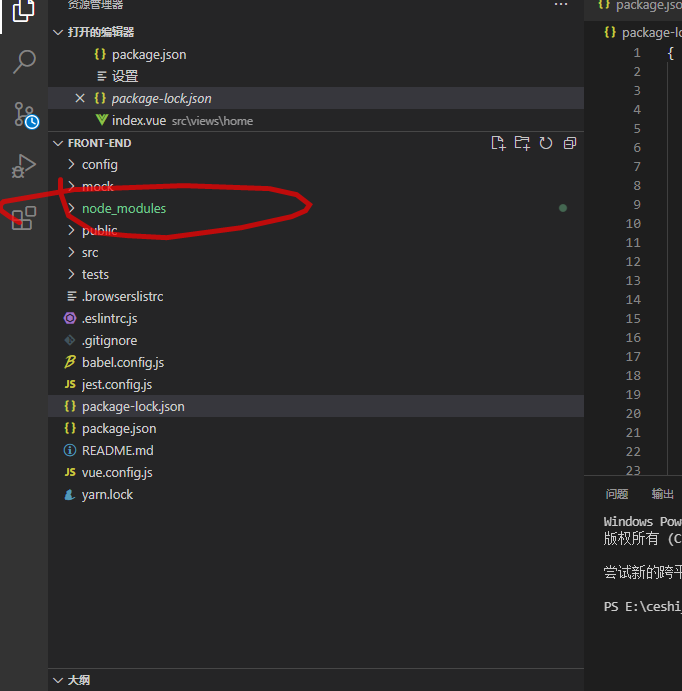Open the yarn.lock file
Screen dimensions: 682x691
316,494
